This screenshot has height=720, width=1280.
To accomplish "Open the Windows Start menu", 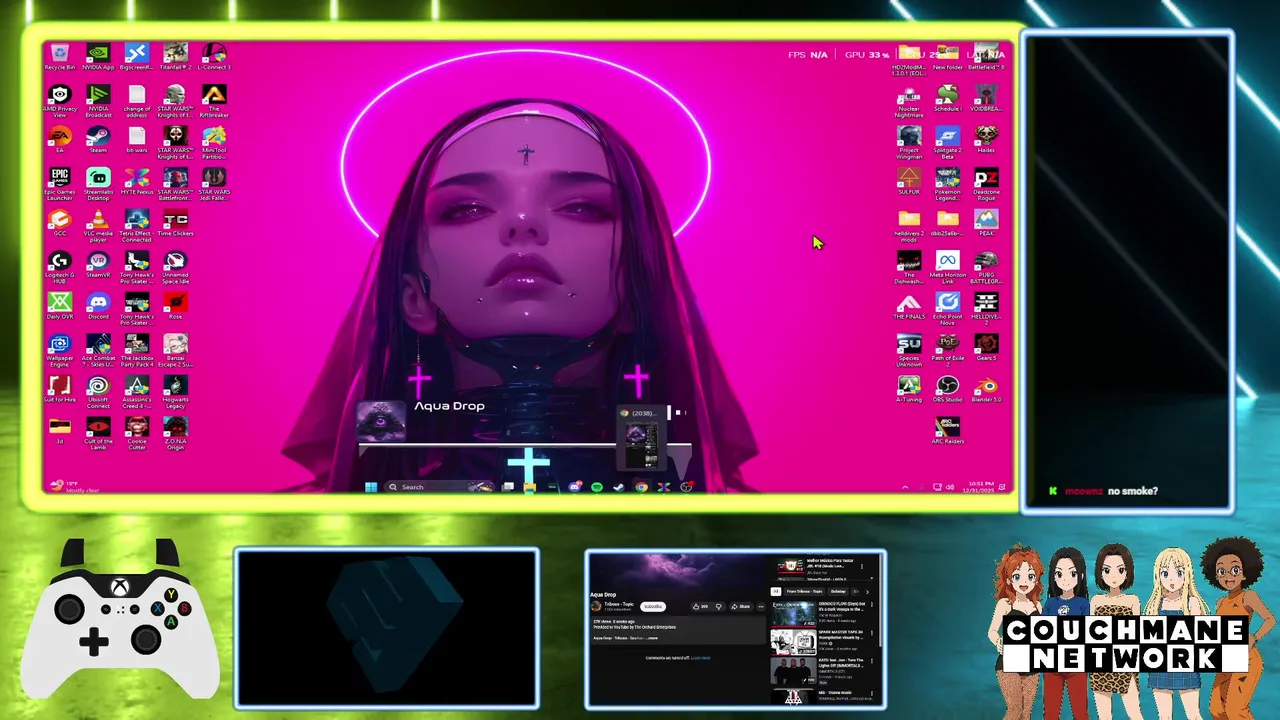I will click(x=371, y=487).
